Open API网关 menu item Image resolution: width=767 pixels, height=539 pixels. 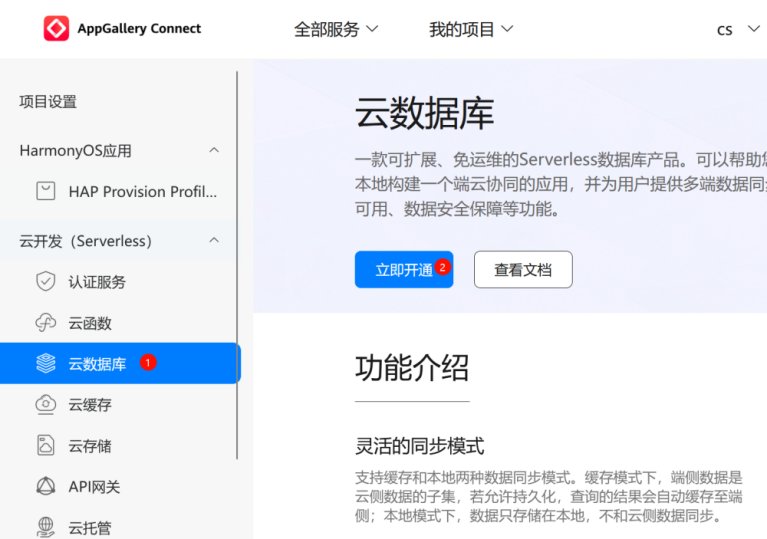point(94,487)
